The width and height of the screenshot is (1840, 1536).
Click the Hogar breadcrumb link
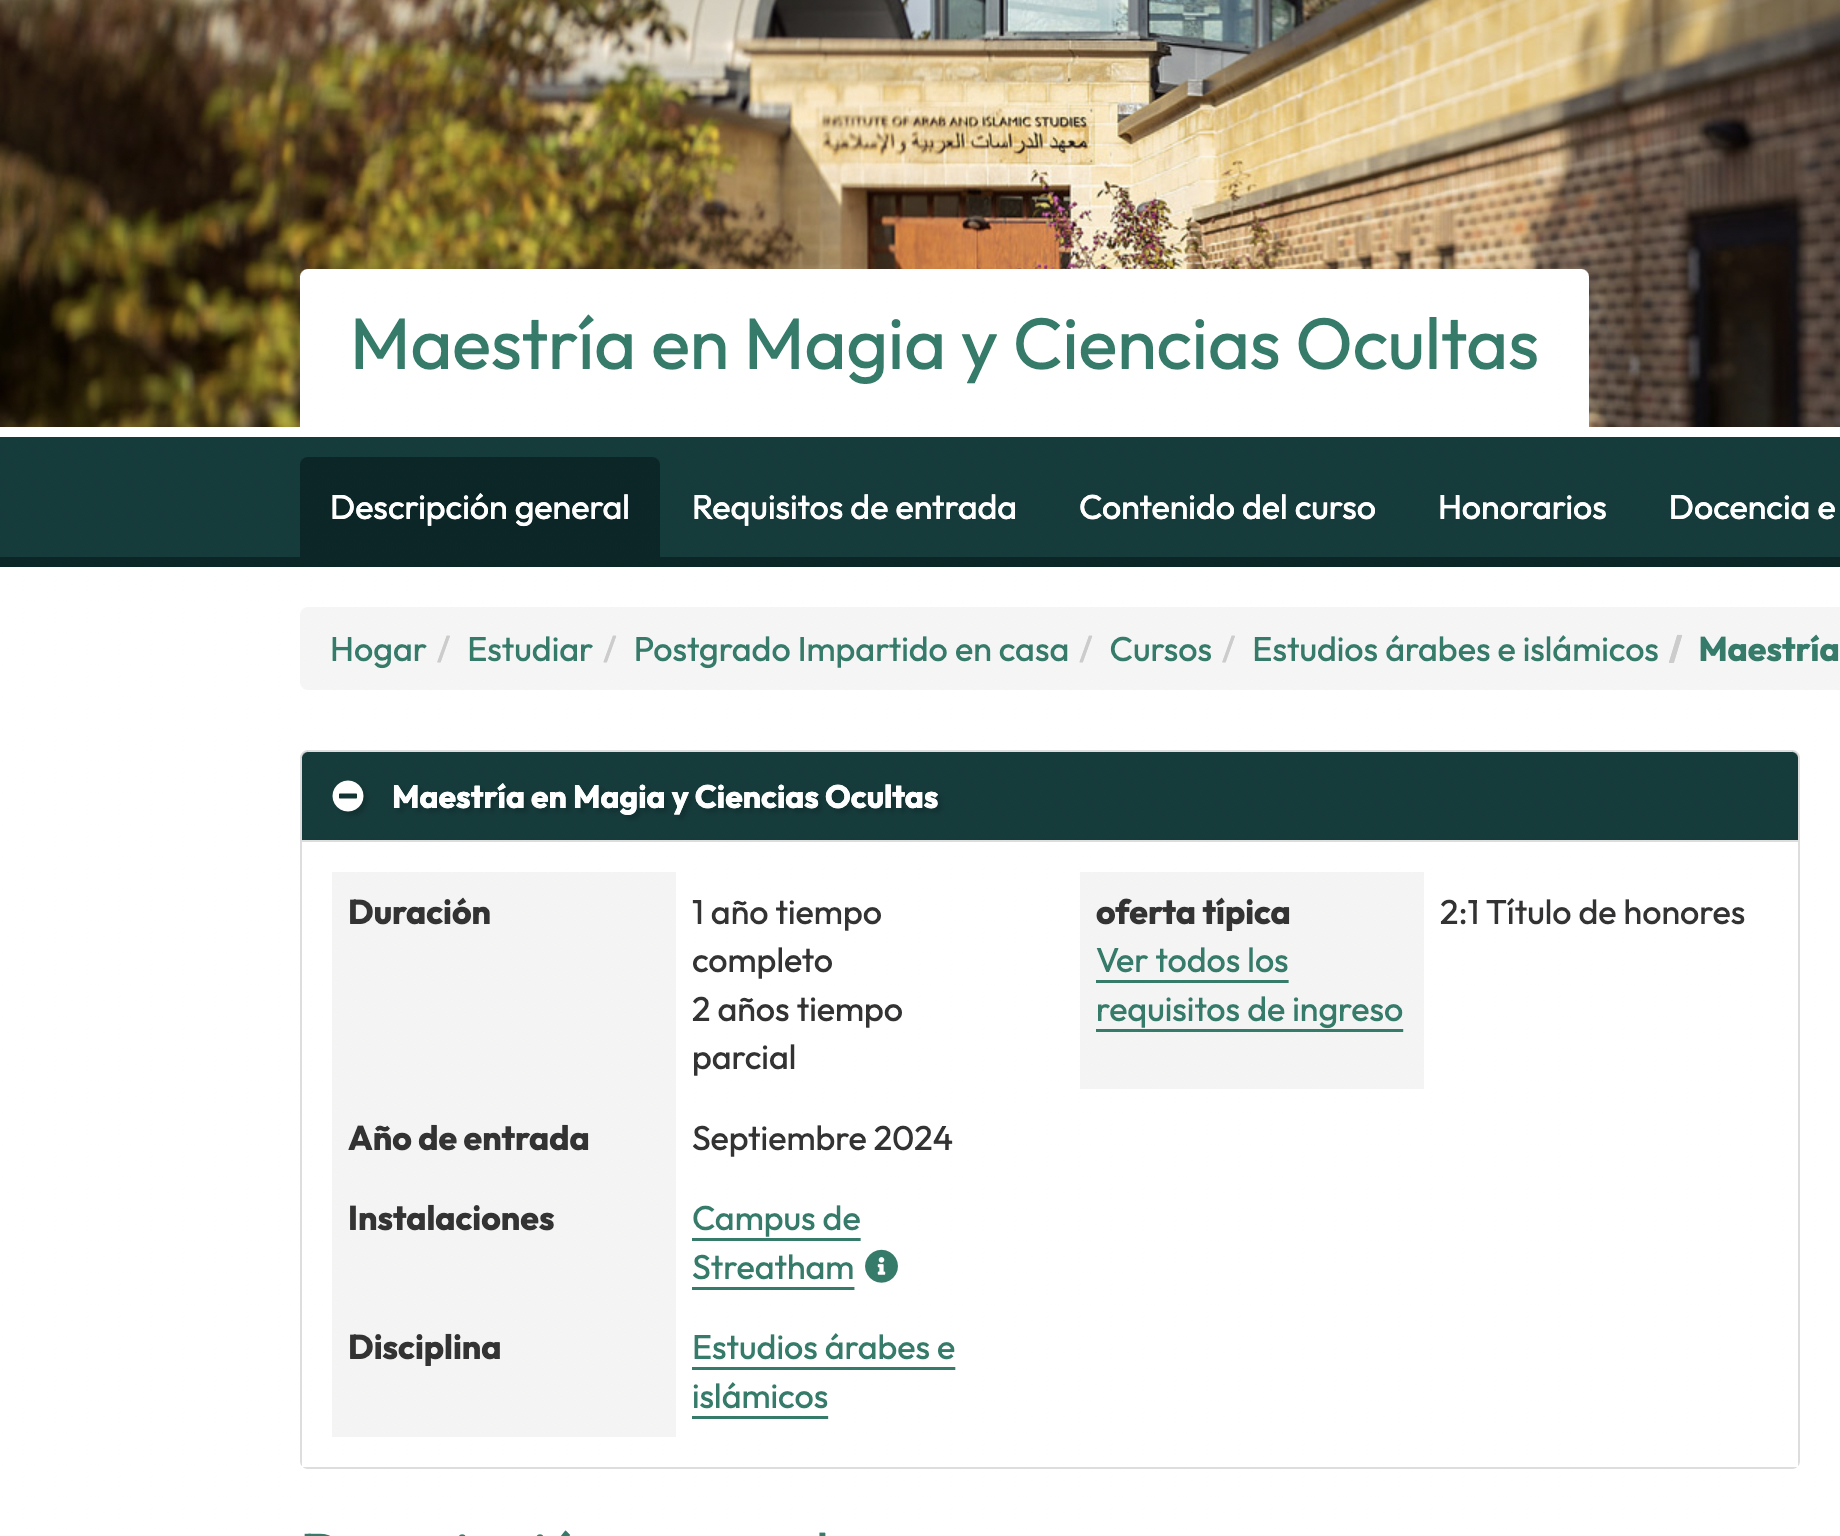tap(378, 650)
